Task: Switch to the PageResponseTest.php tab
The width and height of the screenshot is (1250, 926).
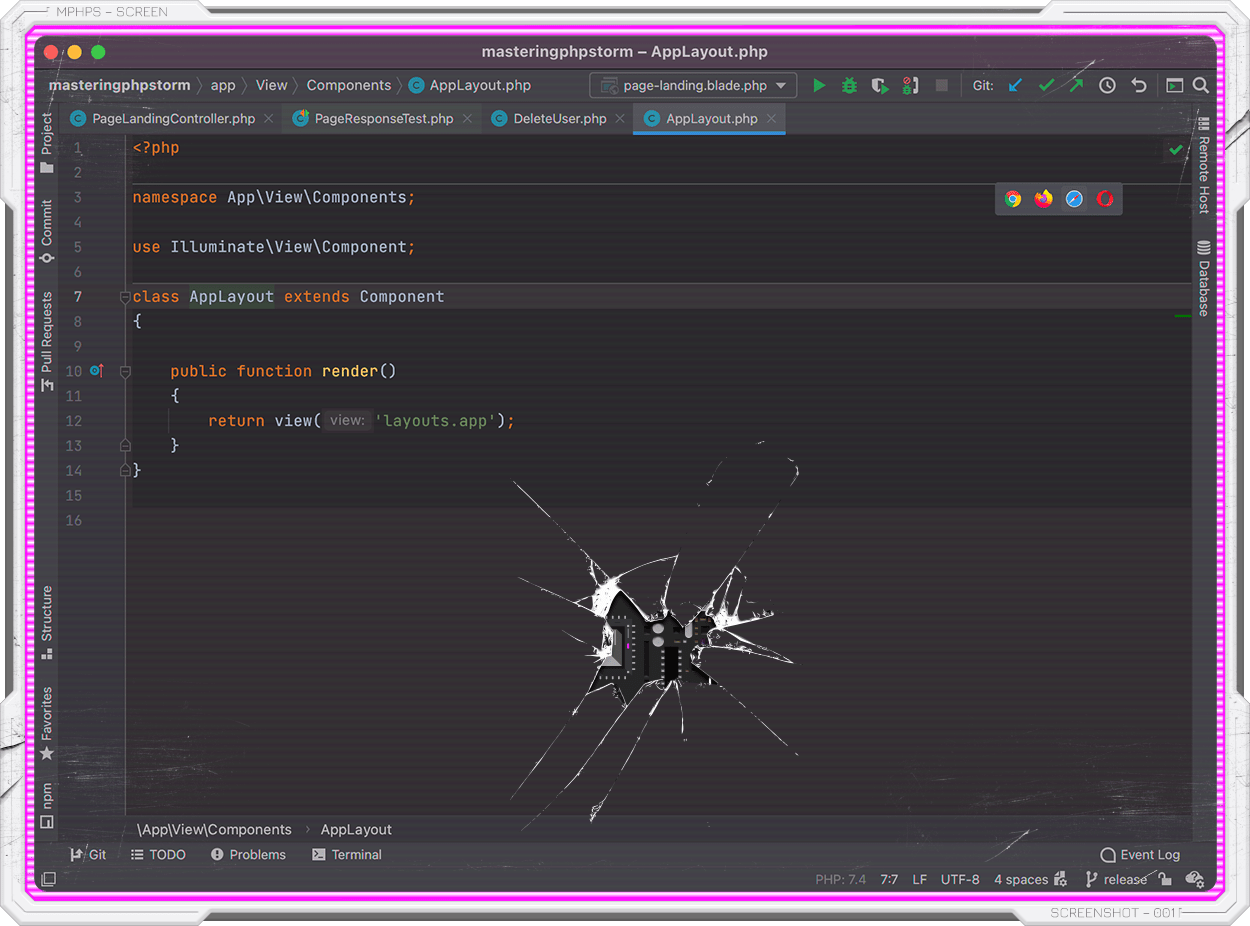Action: click(381, 118)
